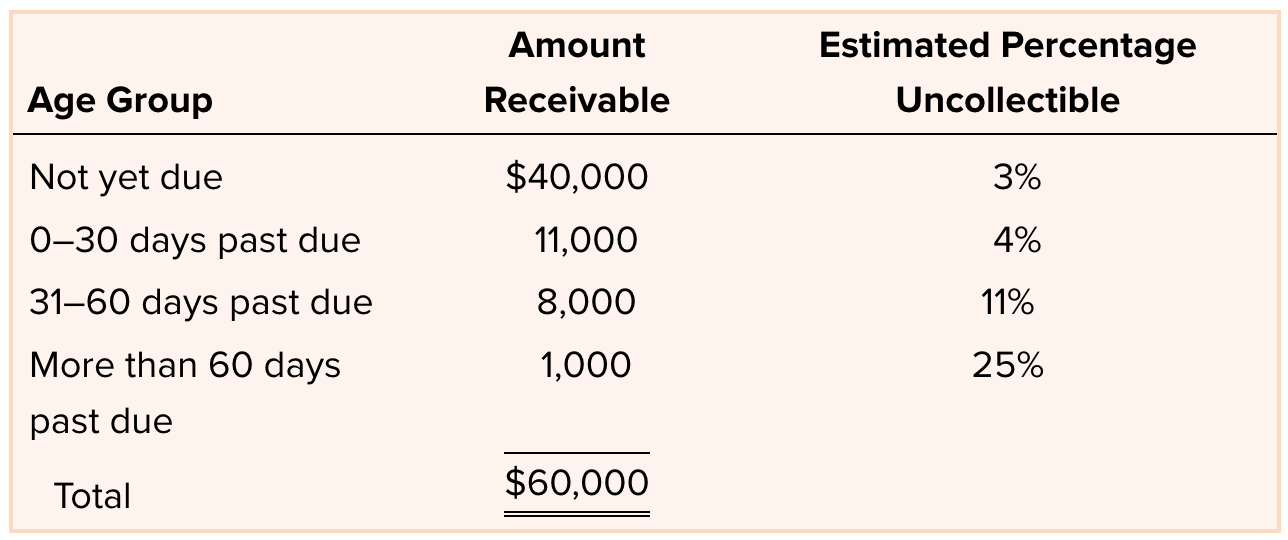1288x540 pixels.
Task: Click the word Receivable in header
Action: 577,100
